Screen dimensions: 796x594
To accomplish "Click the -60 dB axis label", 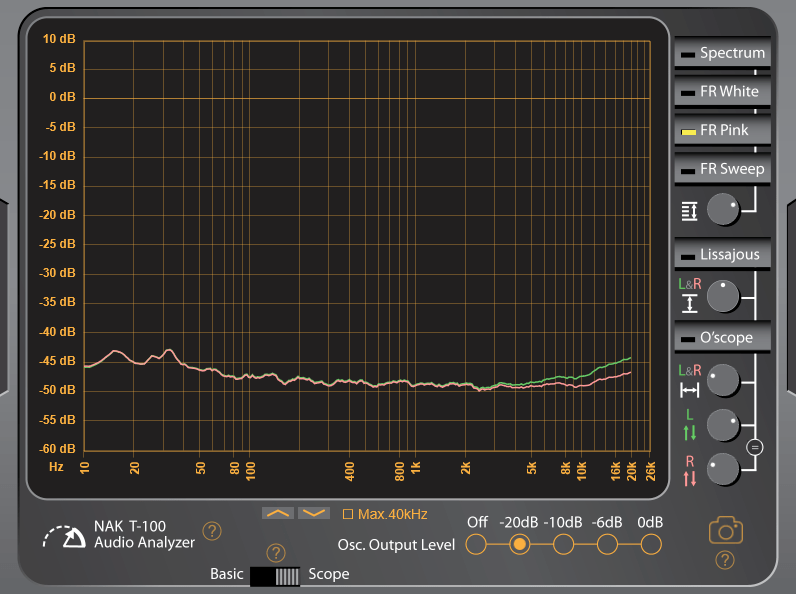I will coord(57,449).
